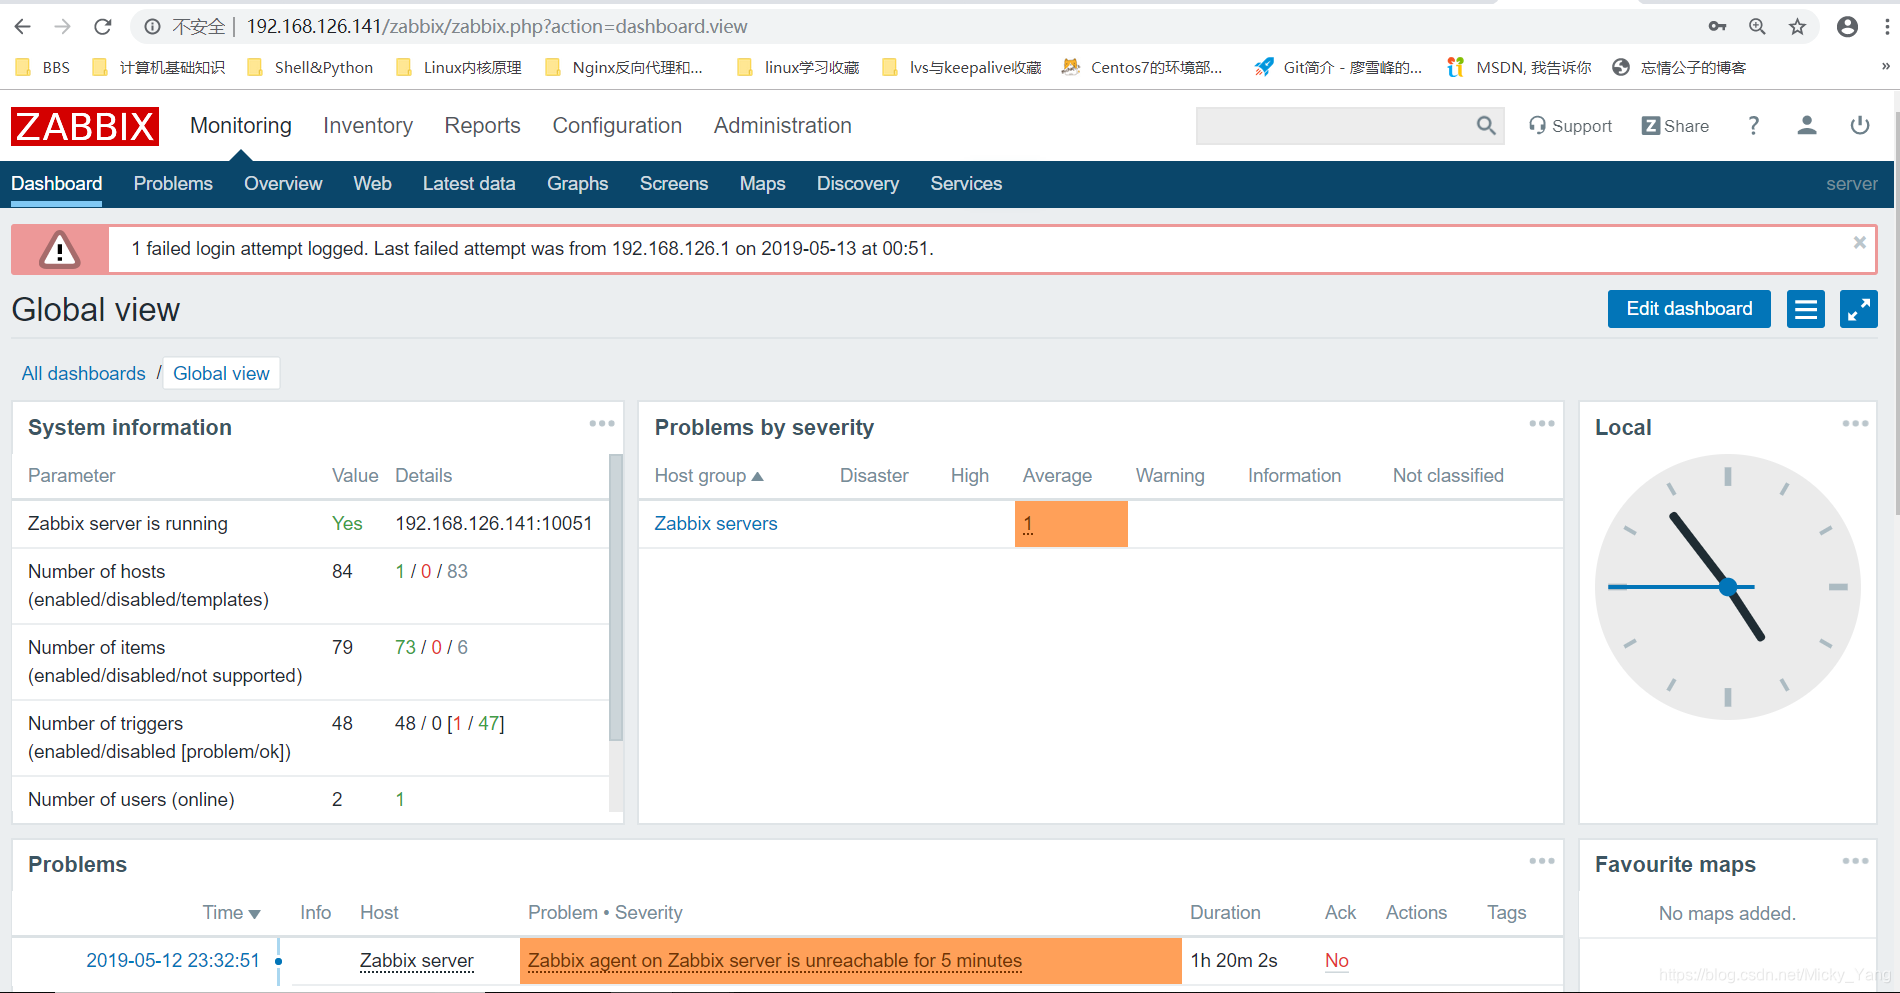
Task: Click the browser address bar URL
Action: coord(497,27)
